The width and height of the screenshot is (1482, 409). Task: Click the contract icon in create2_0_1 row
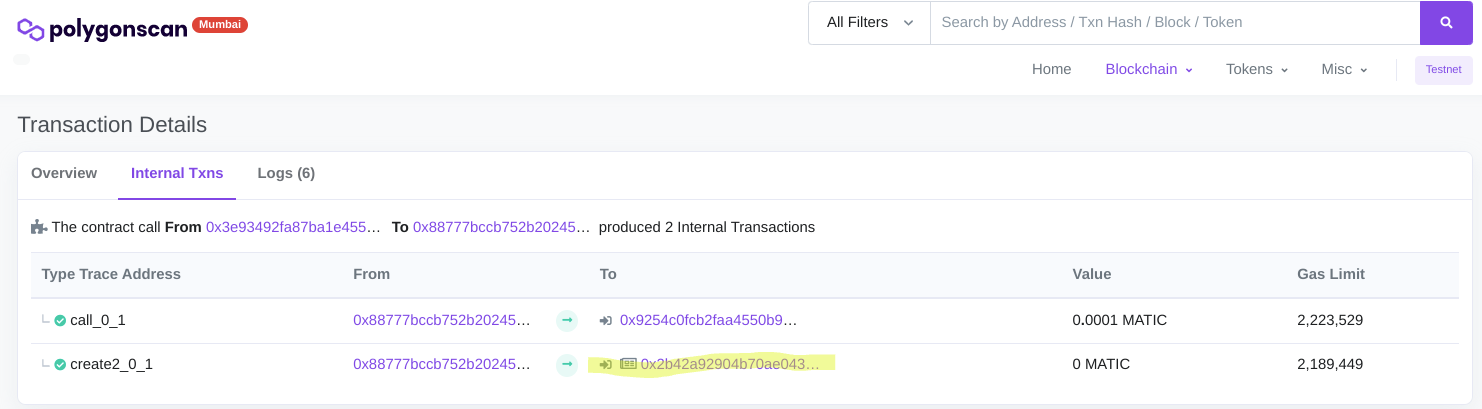628,365
